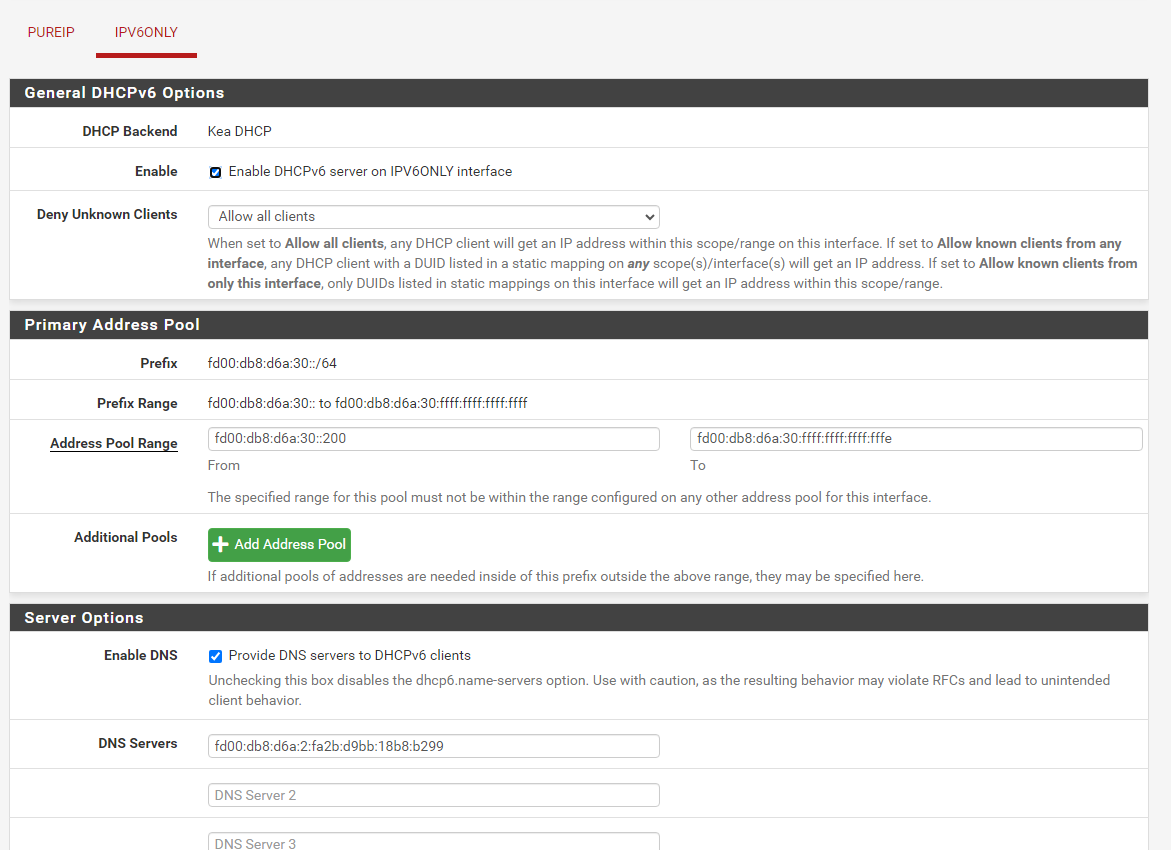Click the Allow all clients dropdown arrow
Screen dimensions: 1171x850
pos(650,217)
